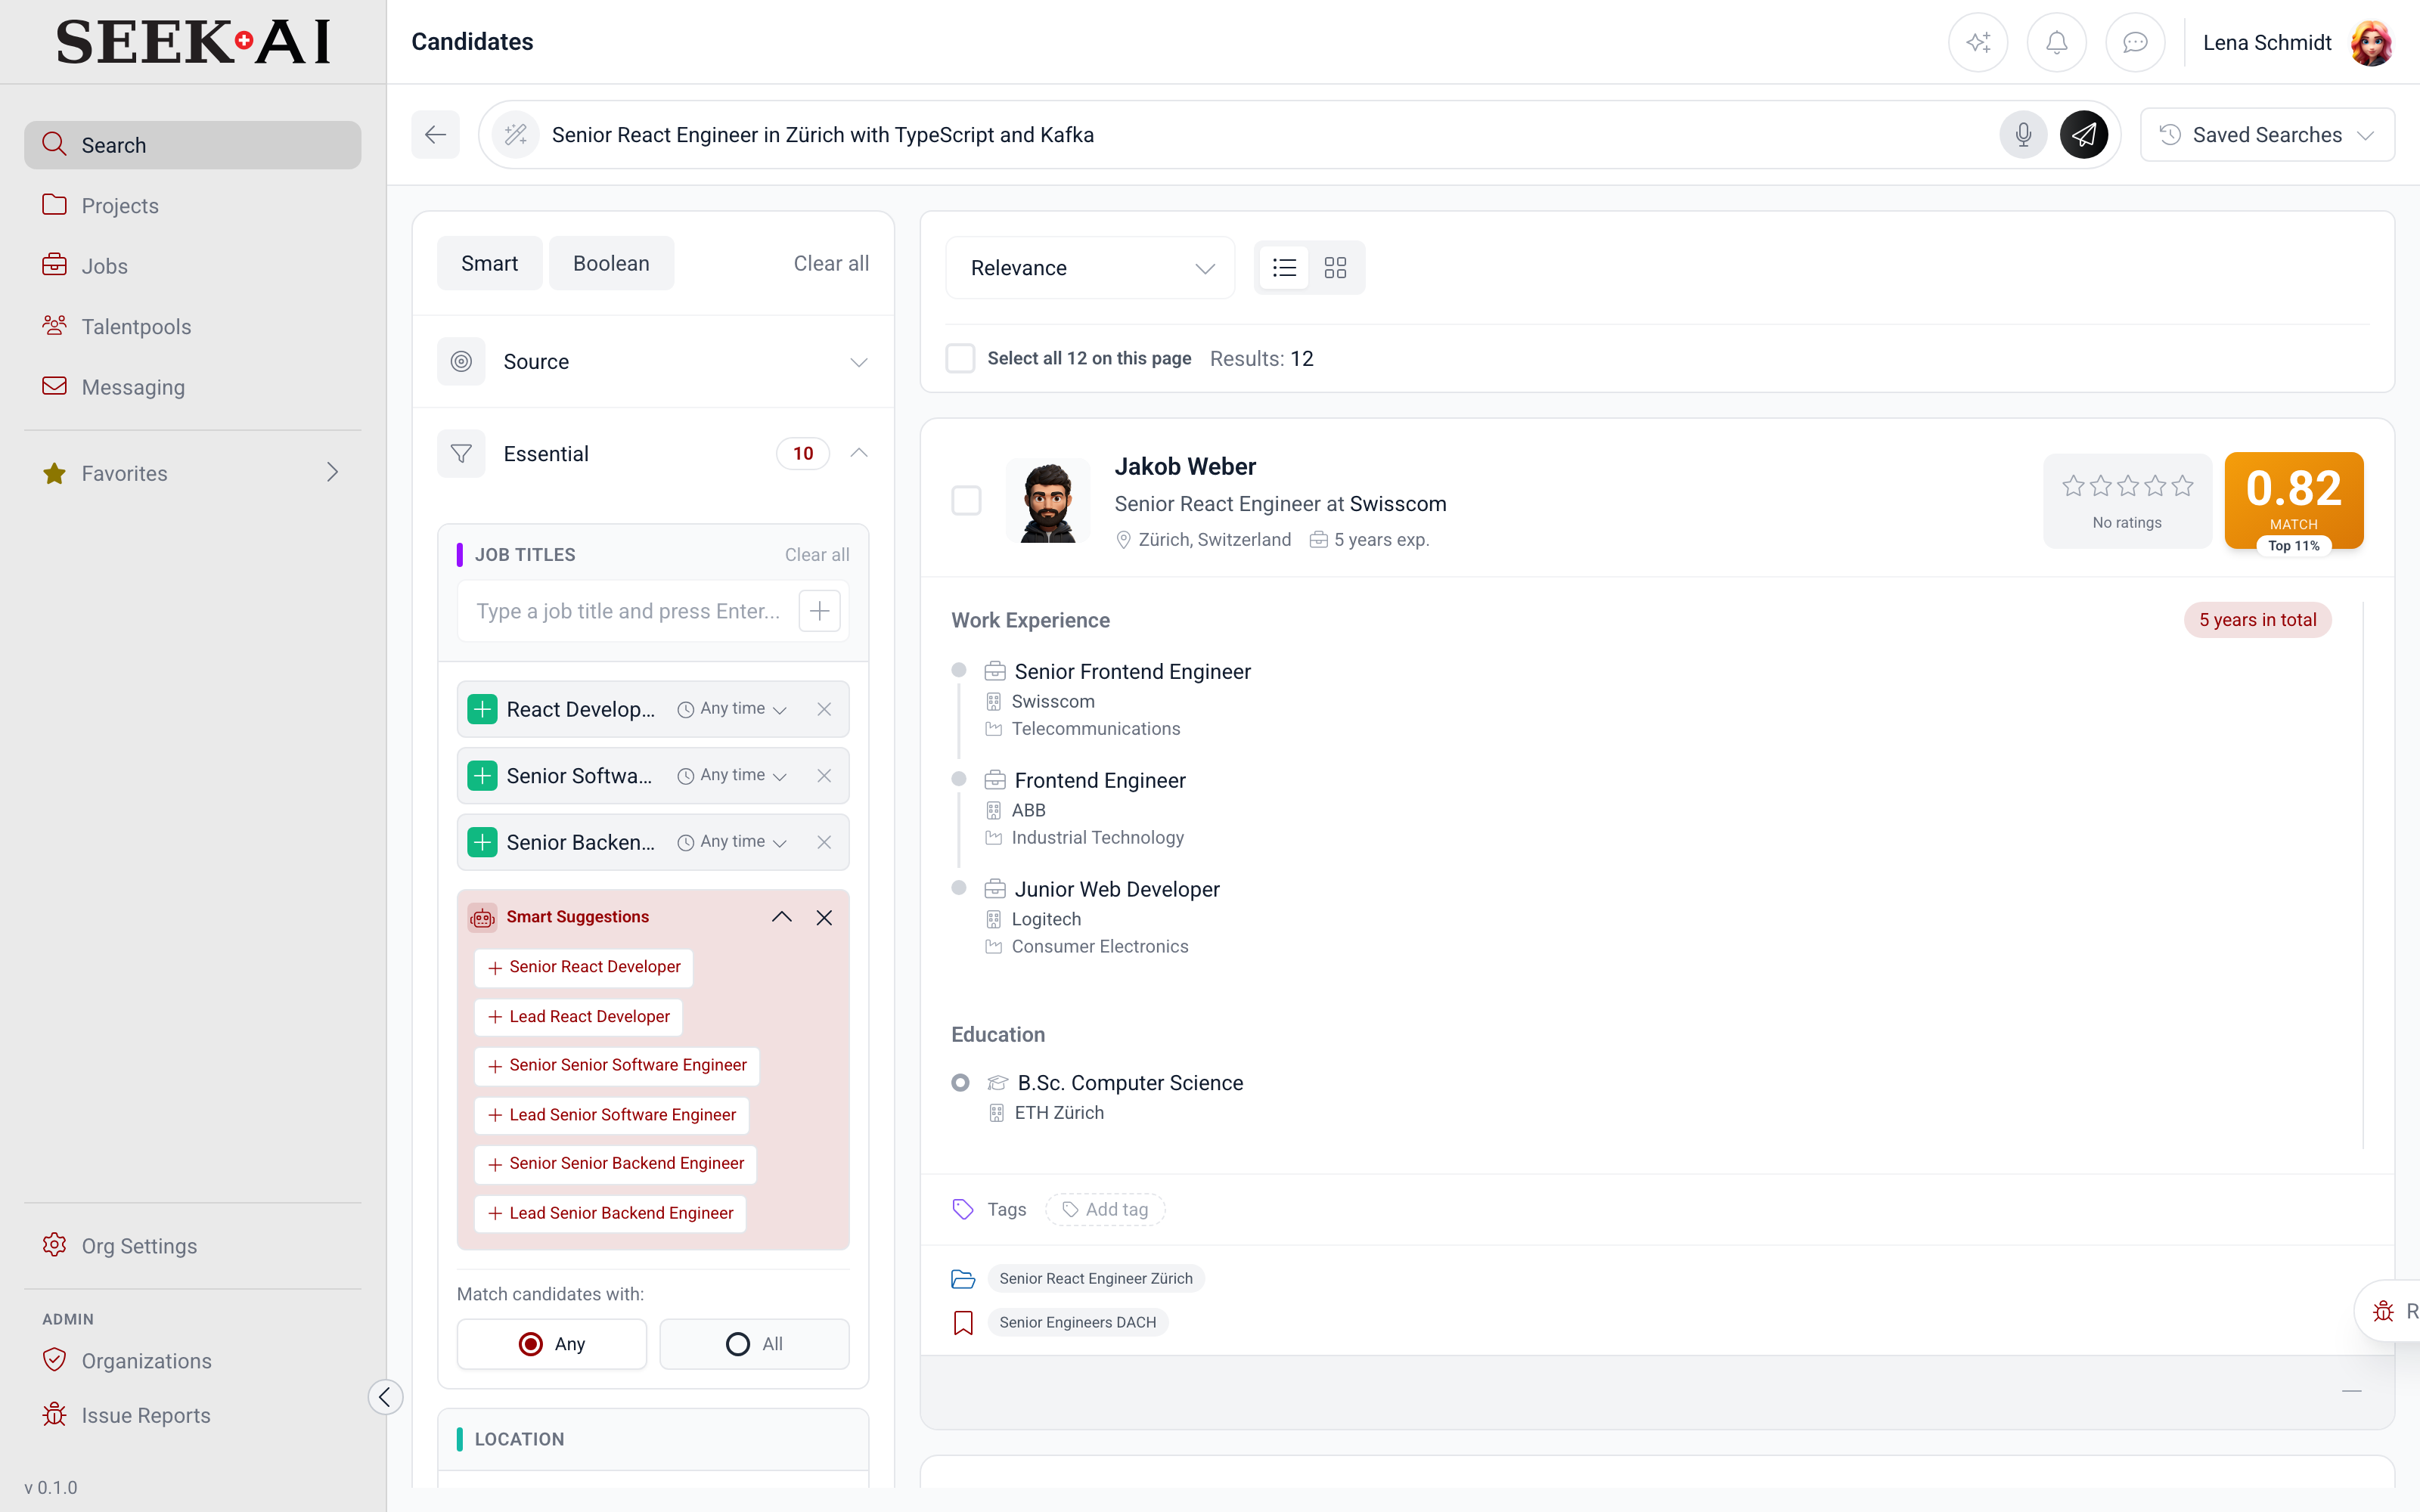2420x1512 pixels.
Task: Collapse Smart Suggestions panel
Action: (x=782, y=917)
